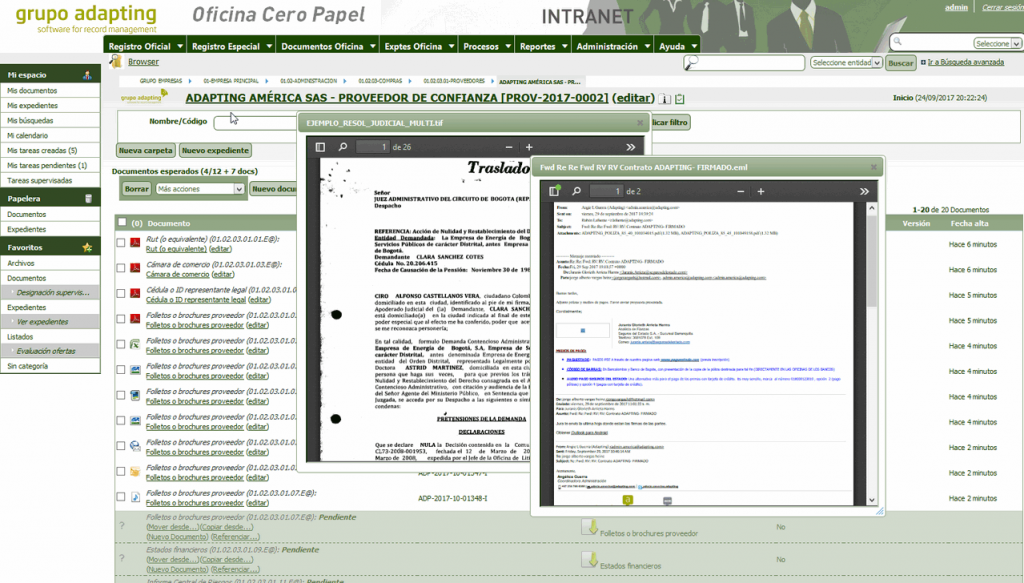Check the Cédula o ID representante legal checkbox
Image resolution: width=1024 pixels, height=583 pixels.
pyautogui.click(x=121, y=293)
